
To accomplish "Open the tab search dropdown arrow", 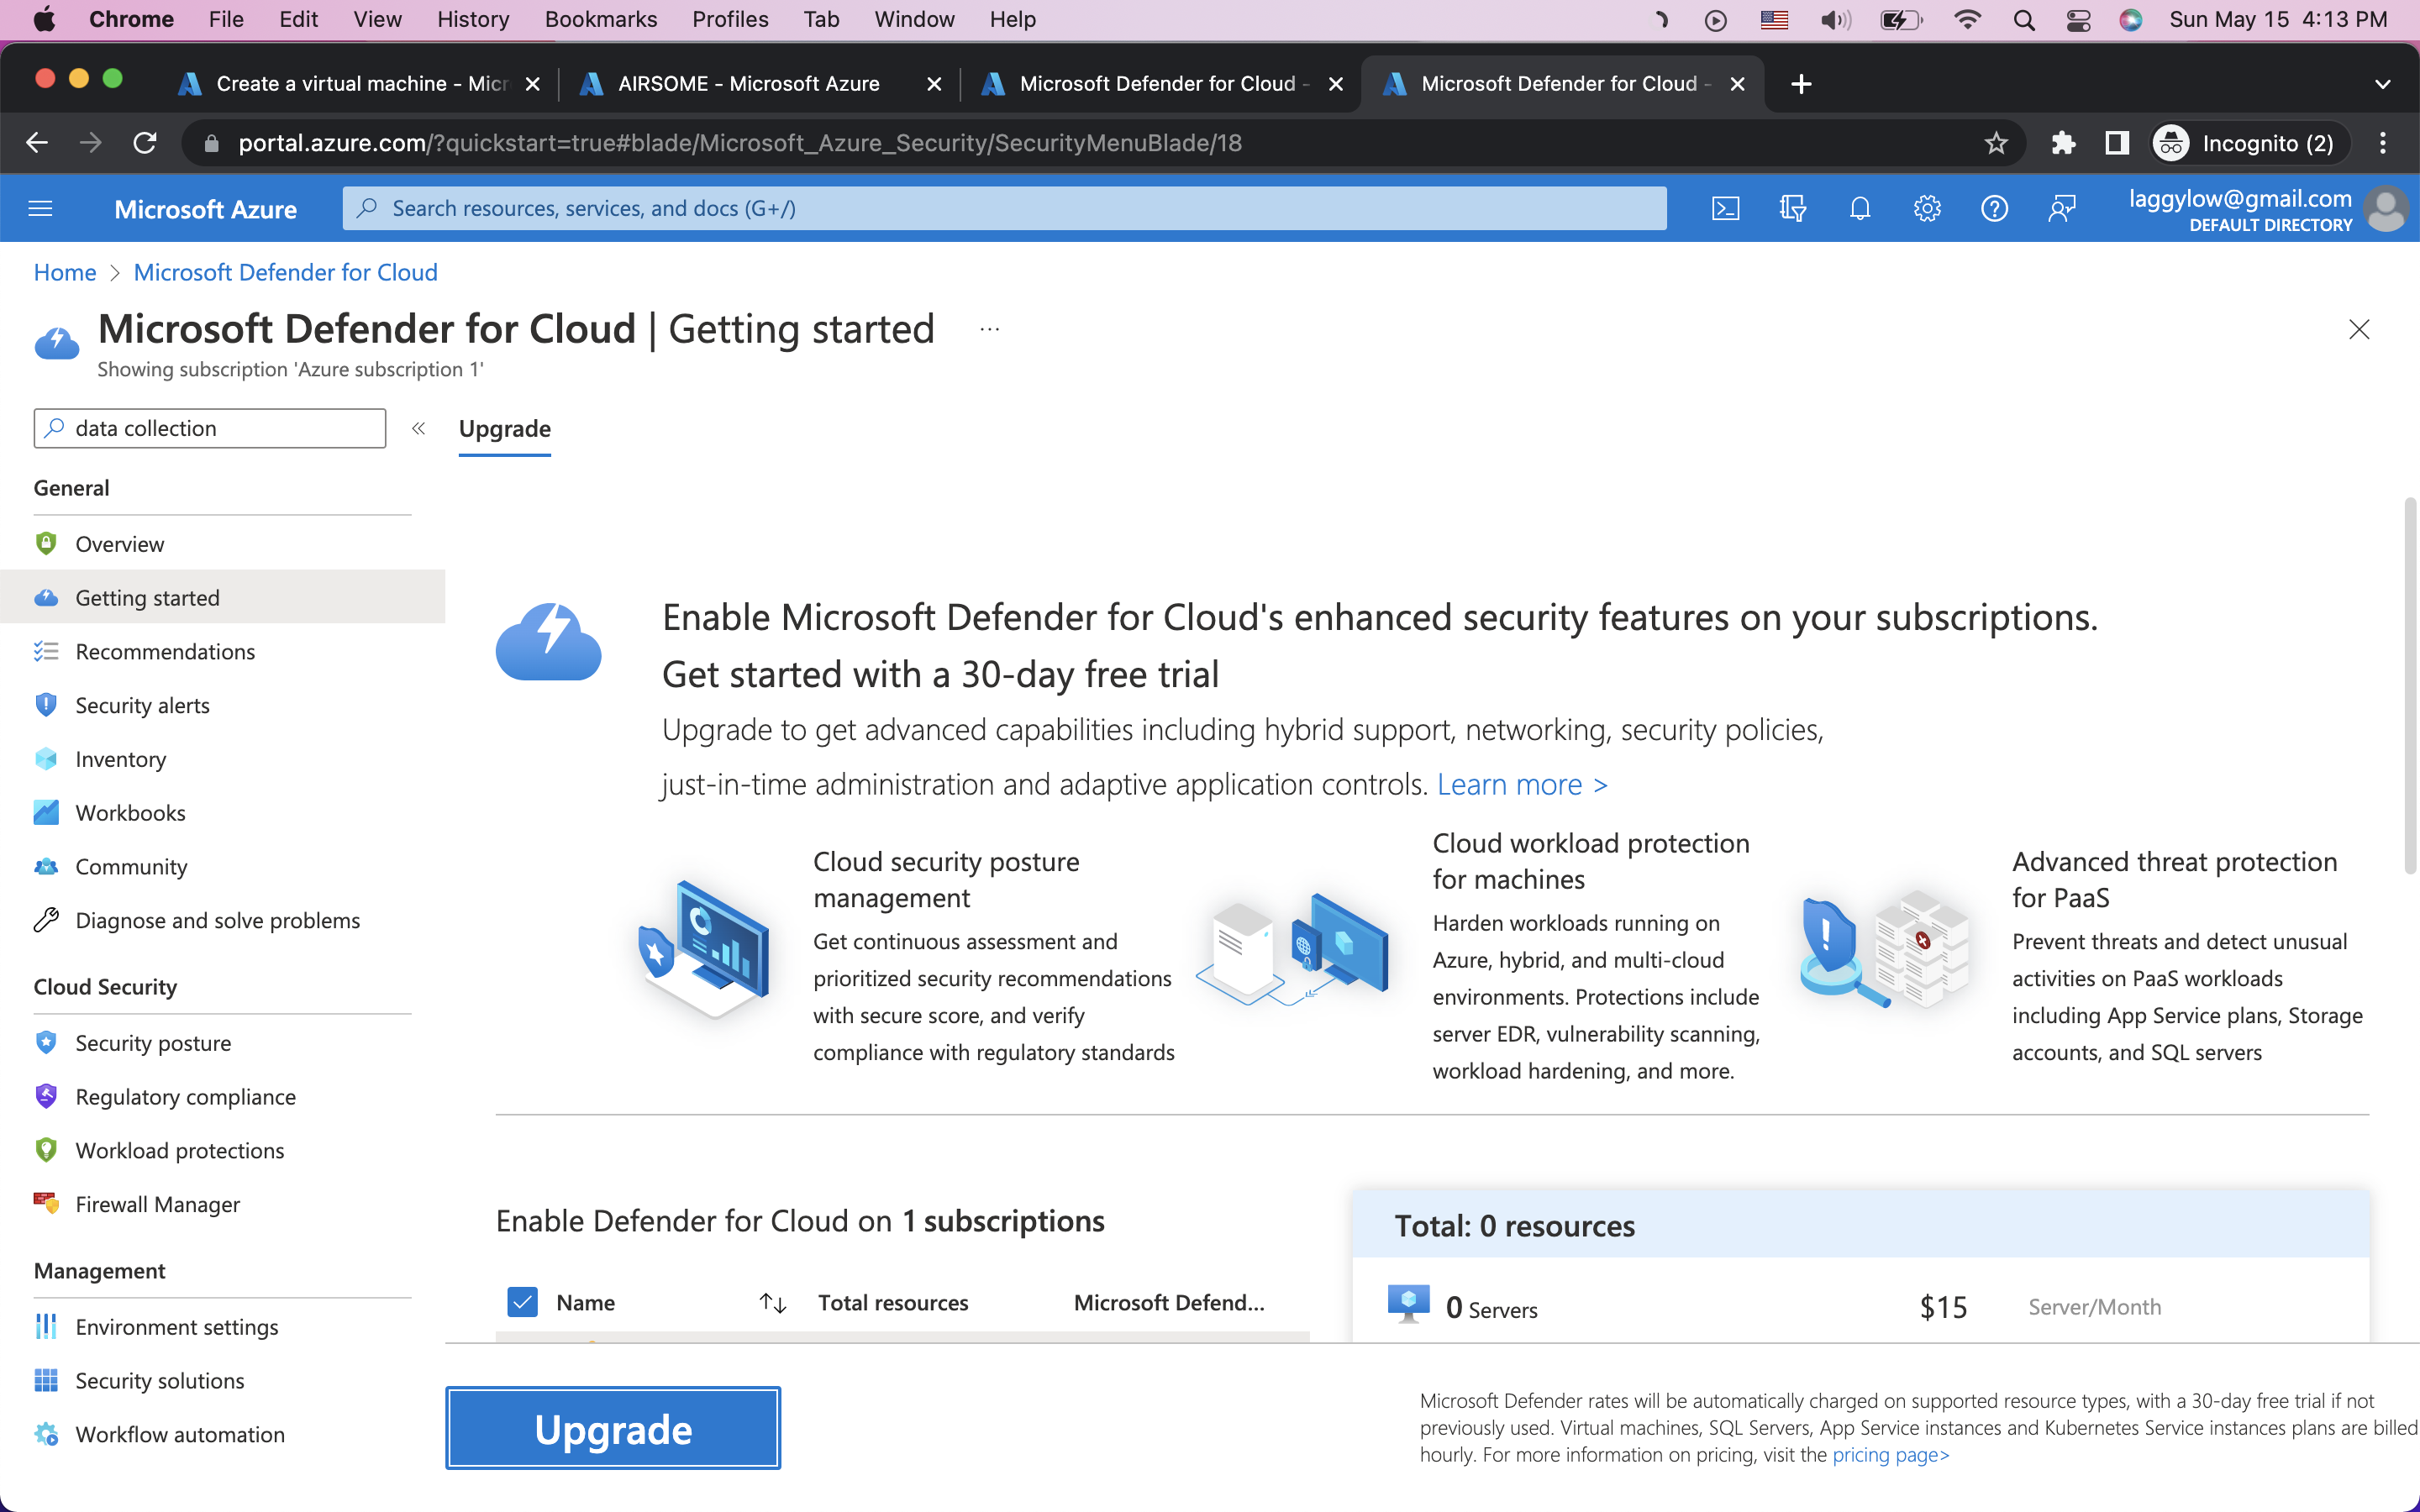I will [x=2382, y=84].
